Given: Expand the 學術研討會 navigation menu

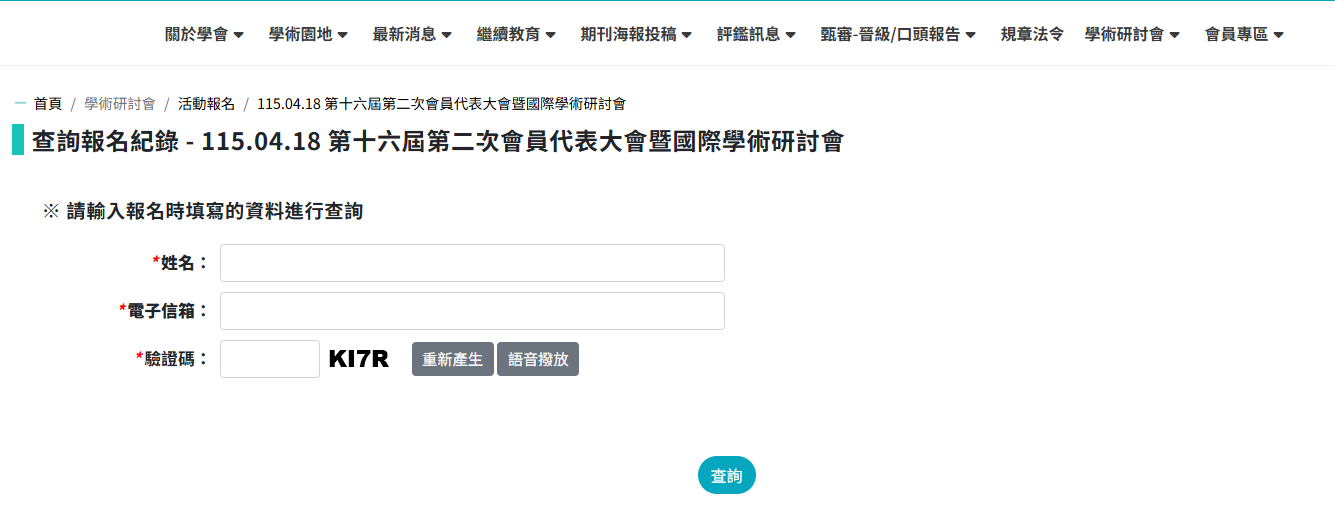Looking at the screenshot, I should point(1132,34).
